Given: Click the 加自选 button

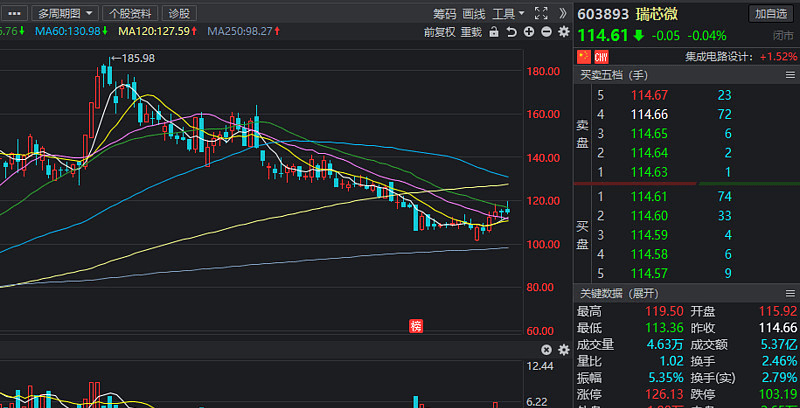Looking at the screenshot, I should click(x=771, y=14).
